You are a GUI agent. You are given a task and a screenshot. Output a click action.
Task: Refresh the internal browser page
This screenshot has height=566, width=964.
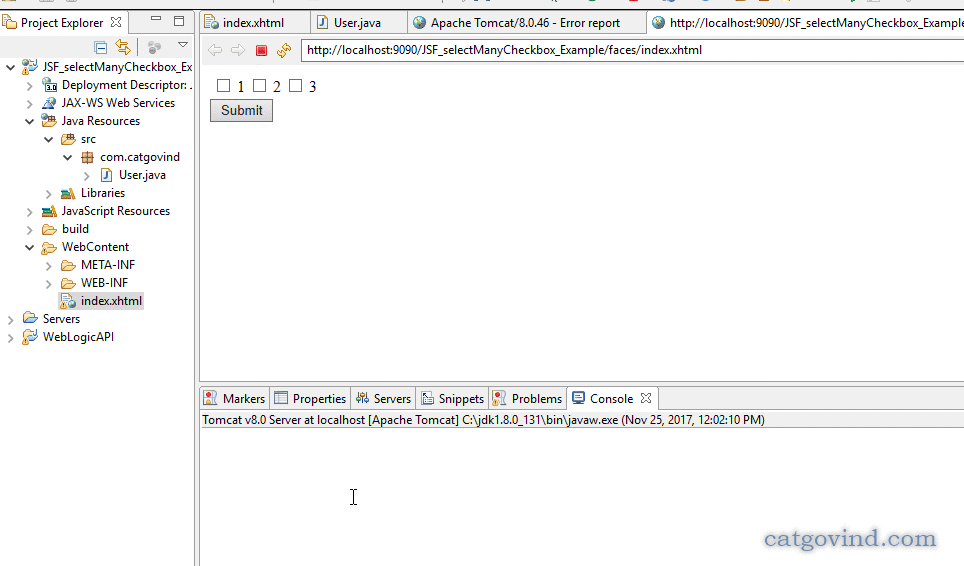pyautogui.click(x=283, y=50)
